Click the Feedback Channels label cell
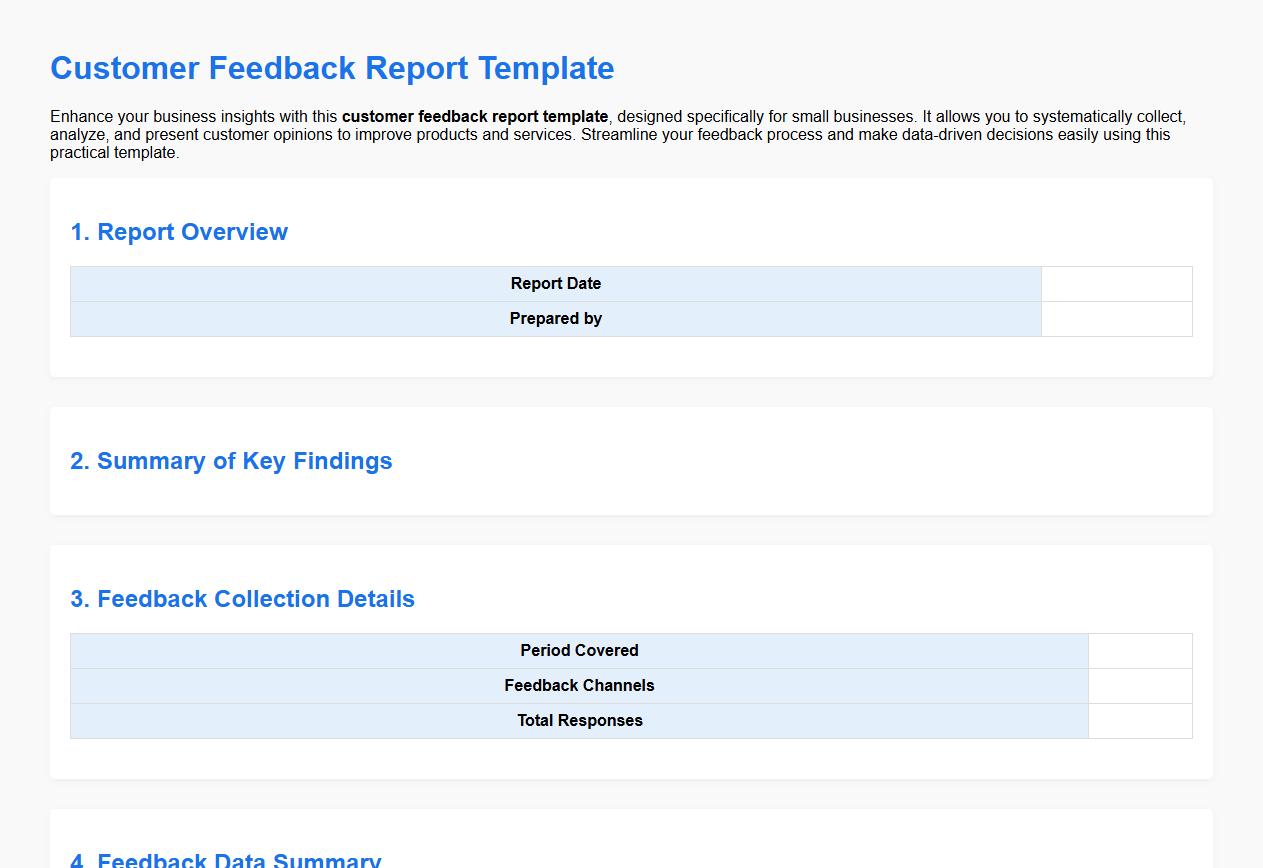This screenshot has width=1263, height=868. (578, 686)
